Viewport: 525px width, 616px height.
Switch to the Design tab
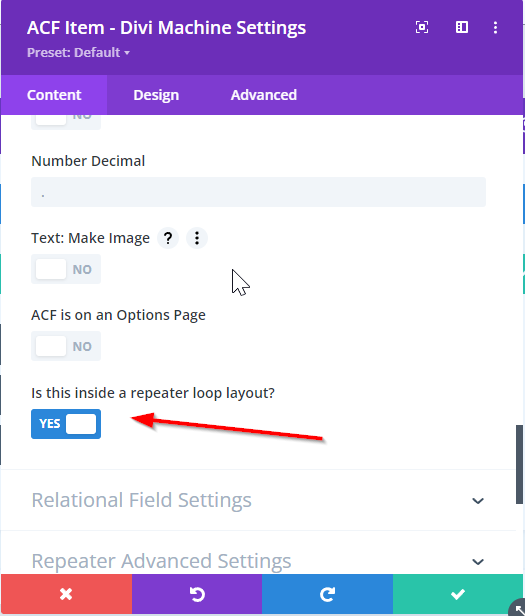(156, 95)
